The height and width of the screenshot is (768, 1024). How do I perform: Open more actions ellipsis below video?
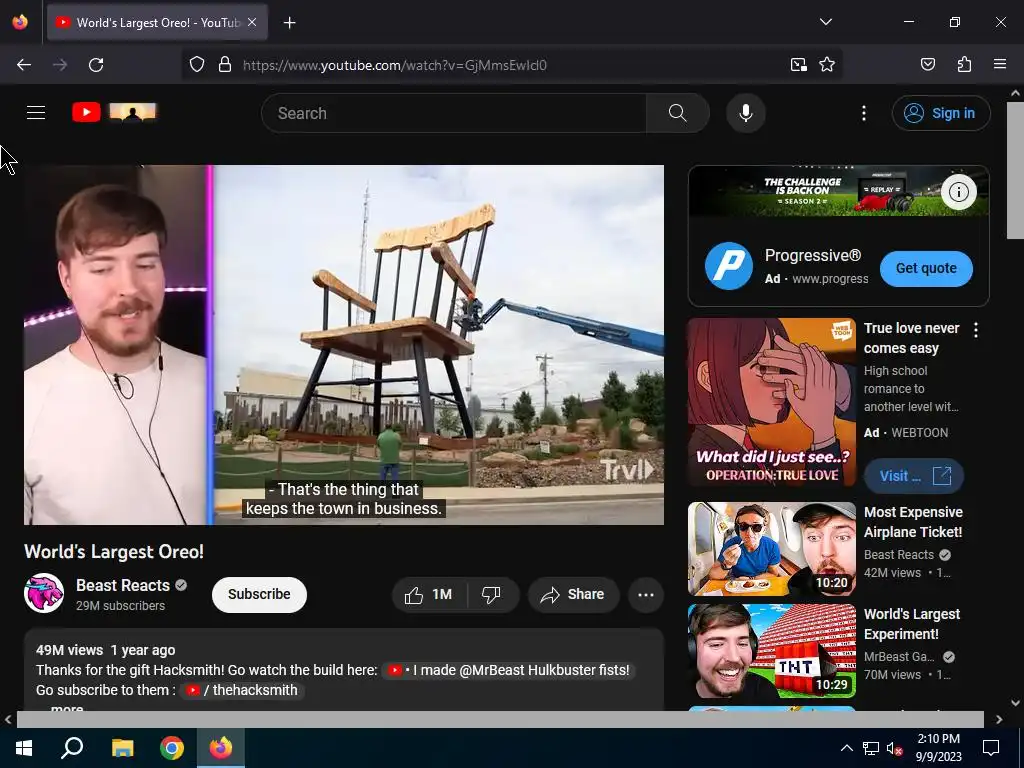pos(646,595)
